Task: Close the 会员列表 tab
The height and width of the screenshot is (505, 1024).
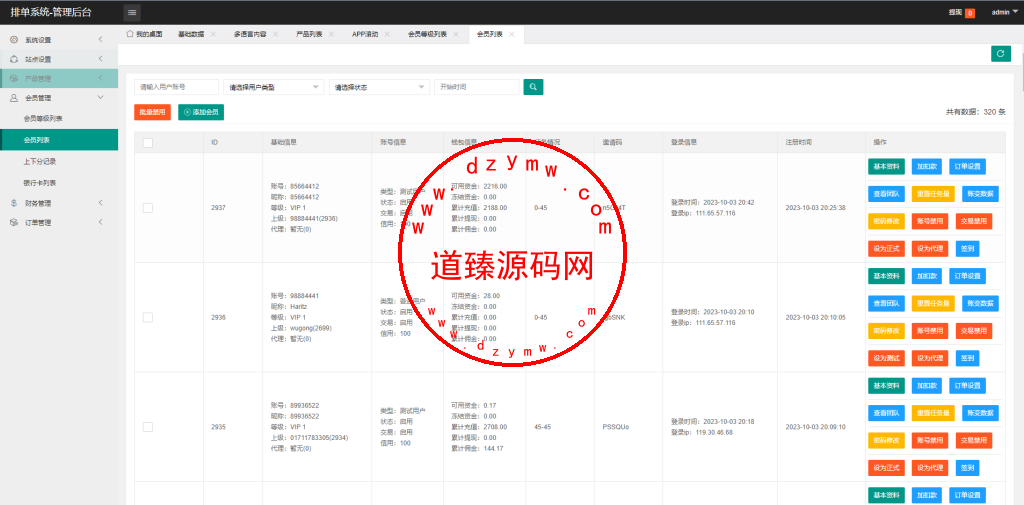Action: click(x=511, y=34)
